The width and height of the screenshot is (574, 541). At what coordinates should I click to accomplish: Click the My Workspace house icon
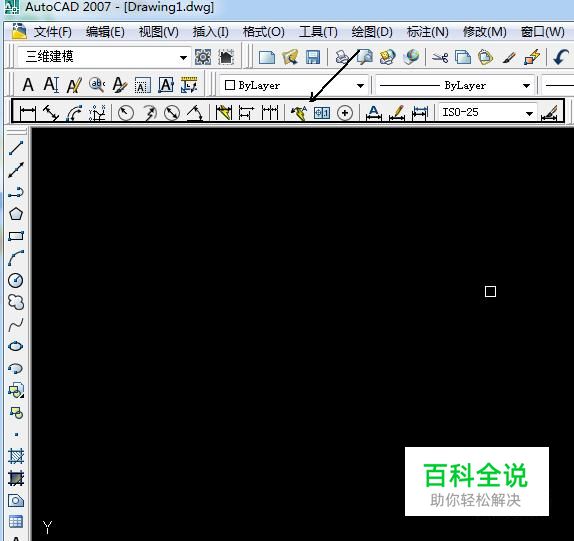click(226, 57)
